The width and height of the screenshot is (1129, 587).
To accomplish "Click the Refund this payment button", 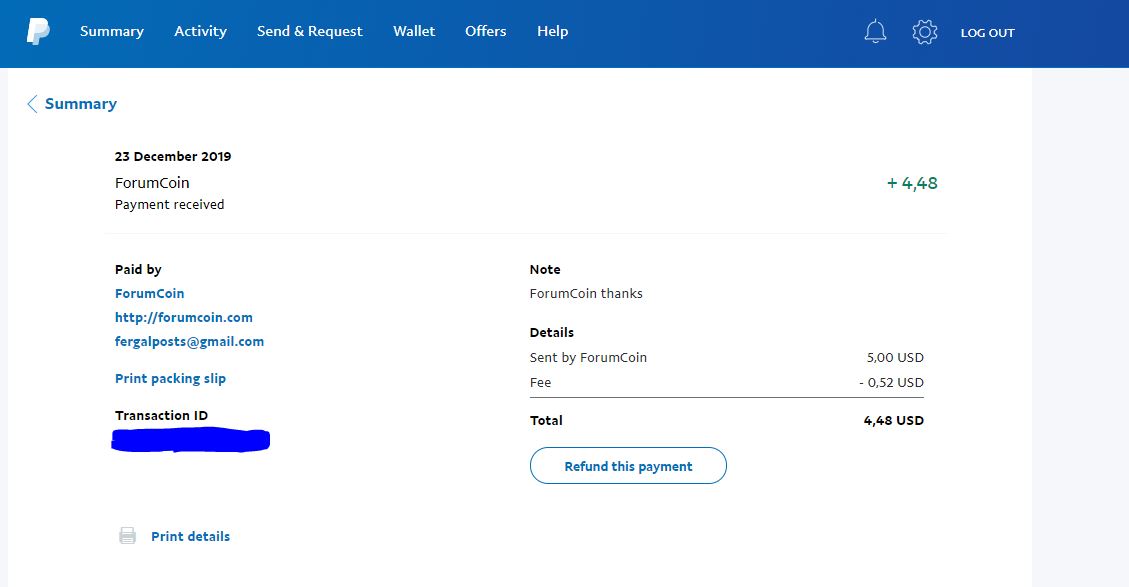I will coord(628,465).
